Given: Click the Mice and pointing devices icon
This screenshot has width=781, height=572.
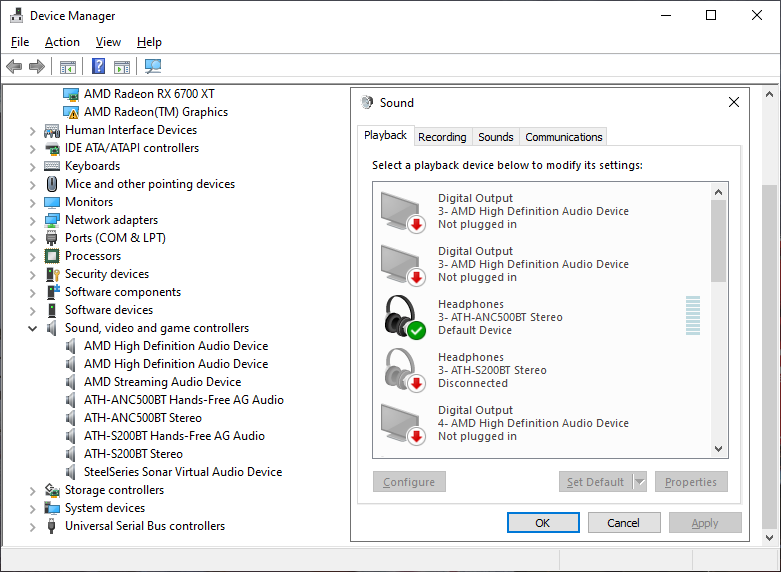Looking at the screenshot, I should tap(52, 184).
